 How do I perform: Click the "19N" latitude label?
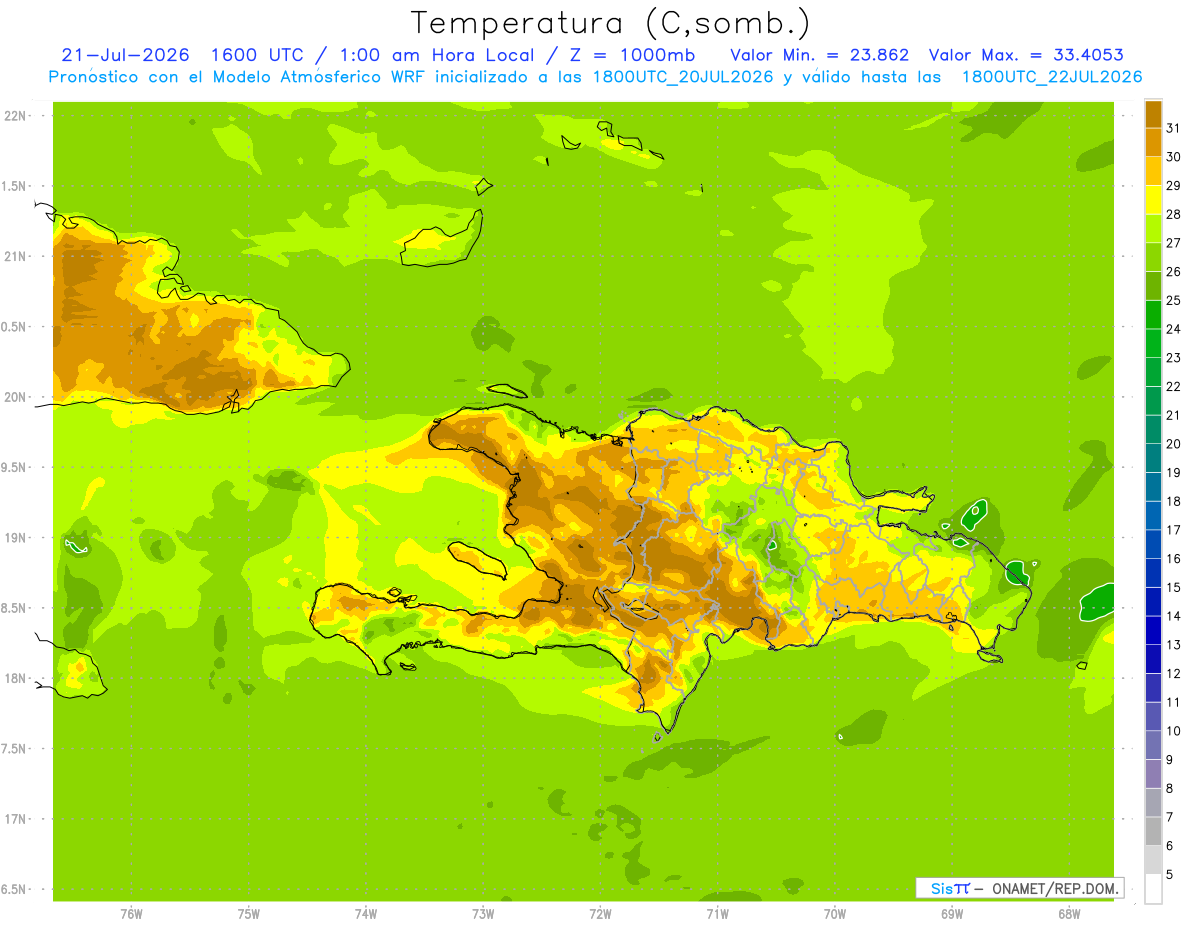(15, 537)
